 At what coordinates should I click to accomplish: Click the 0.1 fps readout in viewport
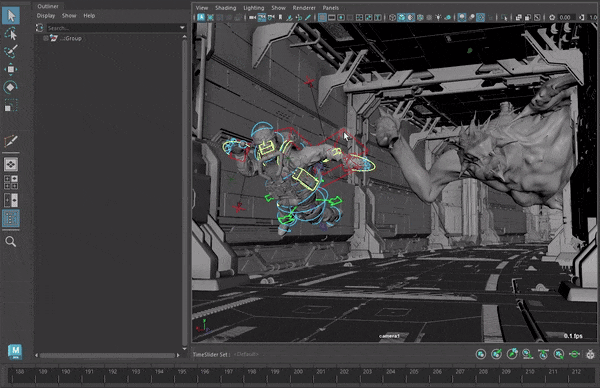[573, 336]
